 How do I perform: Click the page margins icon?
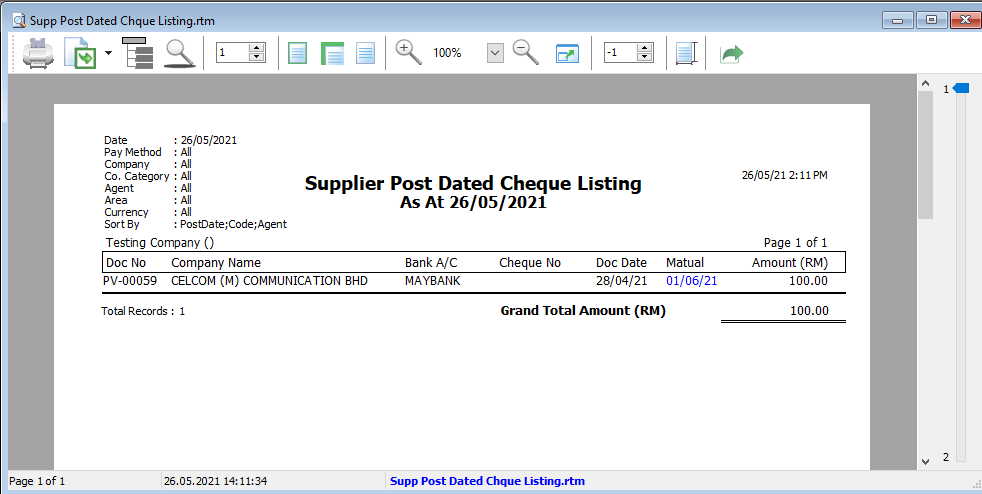[686, 53]
